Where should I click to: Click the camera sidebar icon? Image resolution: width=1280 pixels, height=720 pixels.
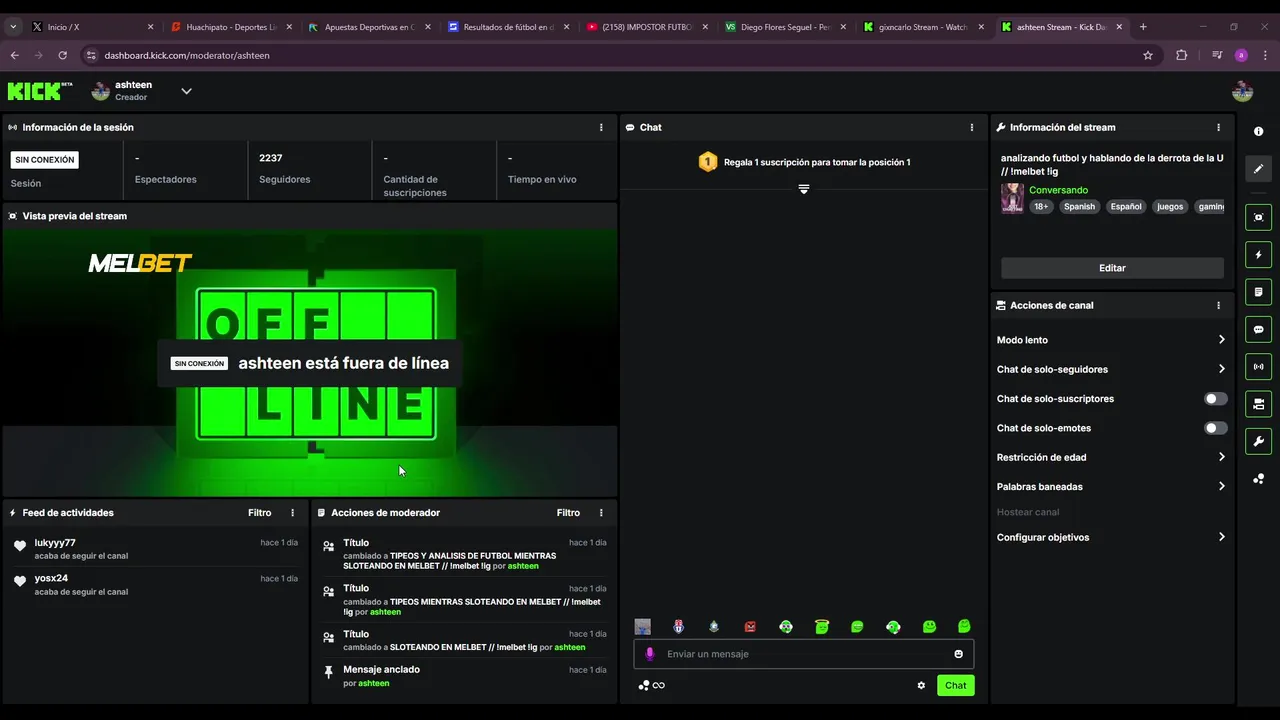(1258, 404)
